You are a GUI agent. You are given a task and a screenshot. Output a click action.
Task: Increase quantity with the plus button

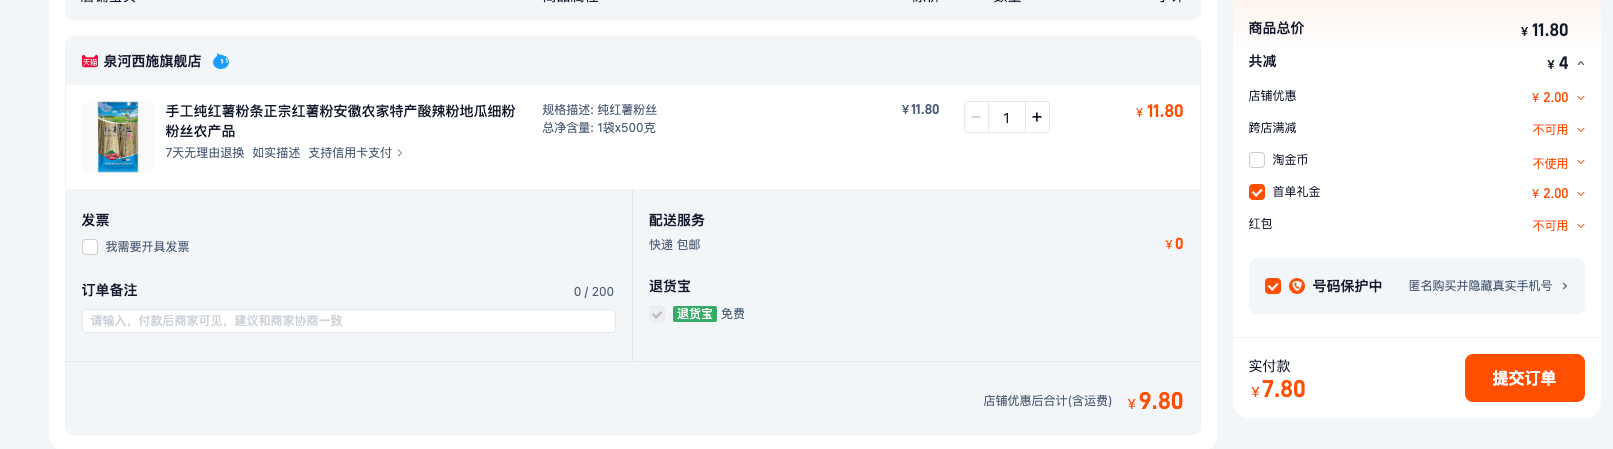pos(1037,117)
